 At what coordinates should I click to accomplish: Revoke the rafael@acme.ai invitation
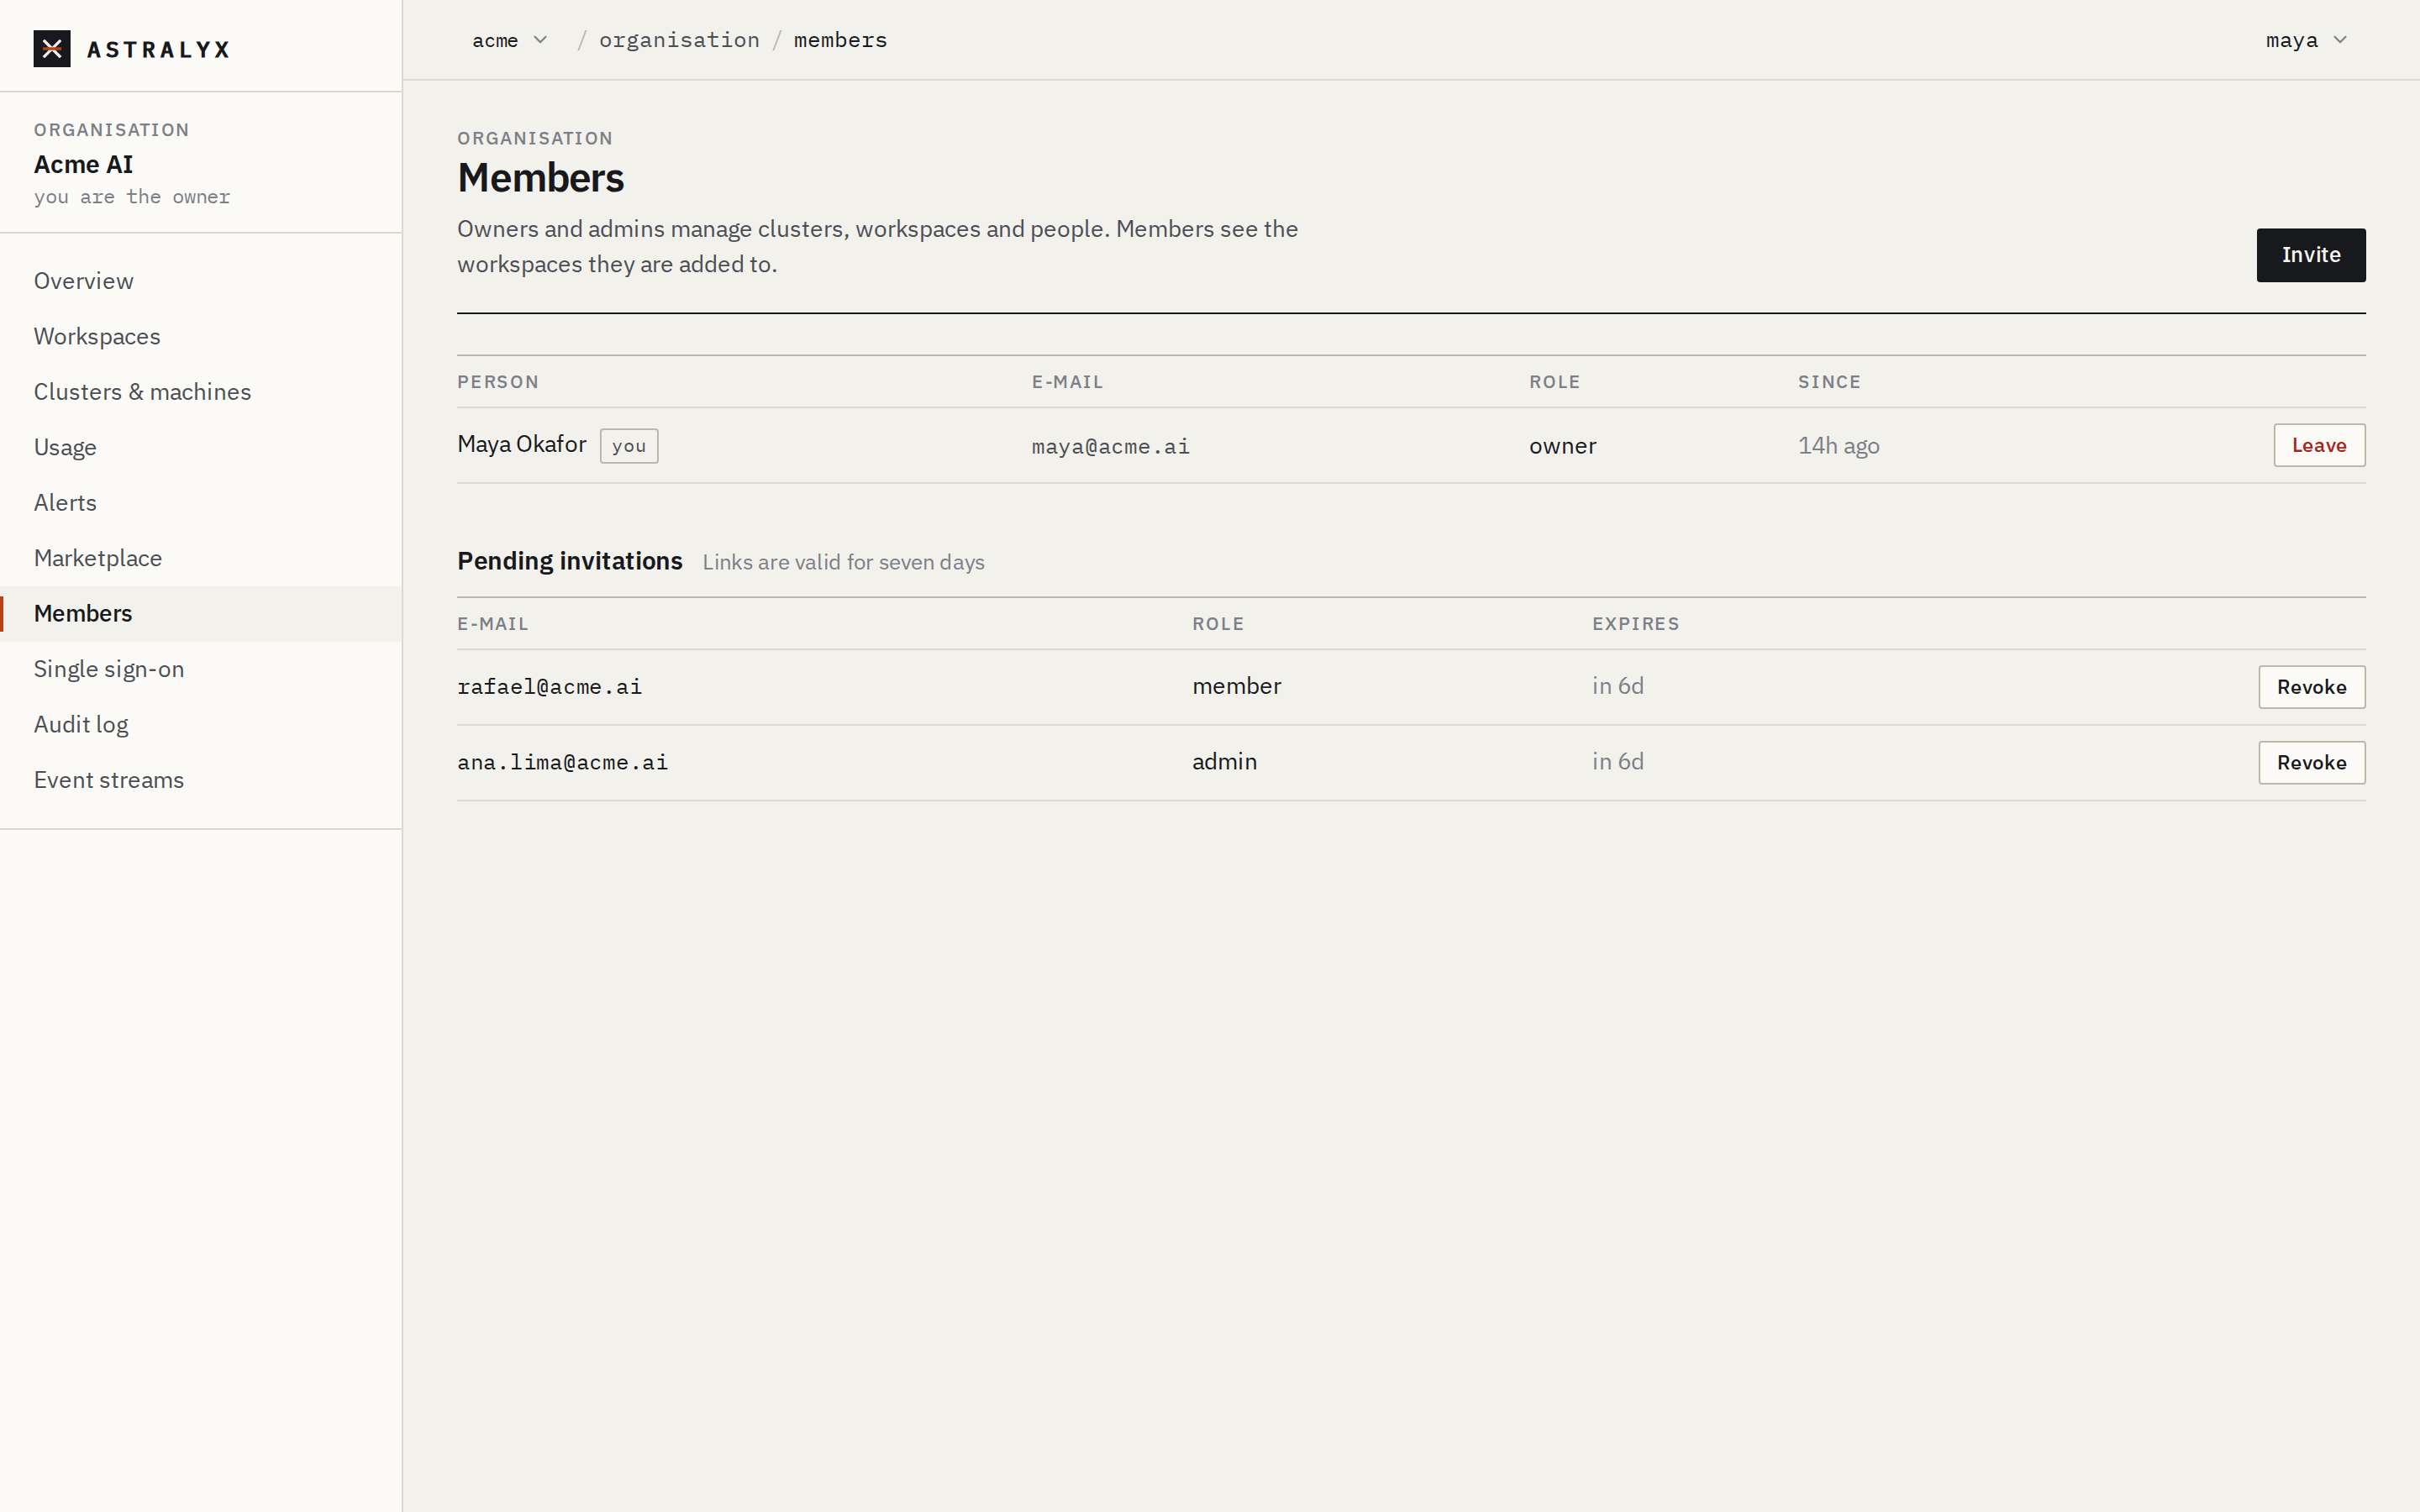[2311, 687]
